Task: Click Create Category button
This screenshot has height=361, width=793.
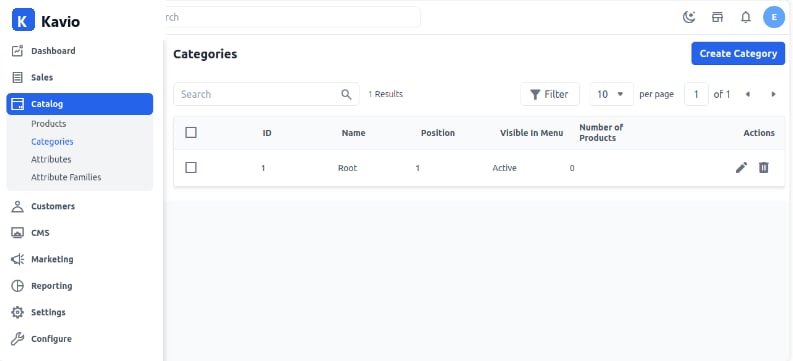Action: pos(738,54)
